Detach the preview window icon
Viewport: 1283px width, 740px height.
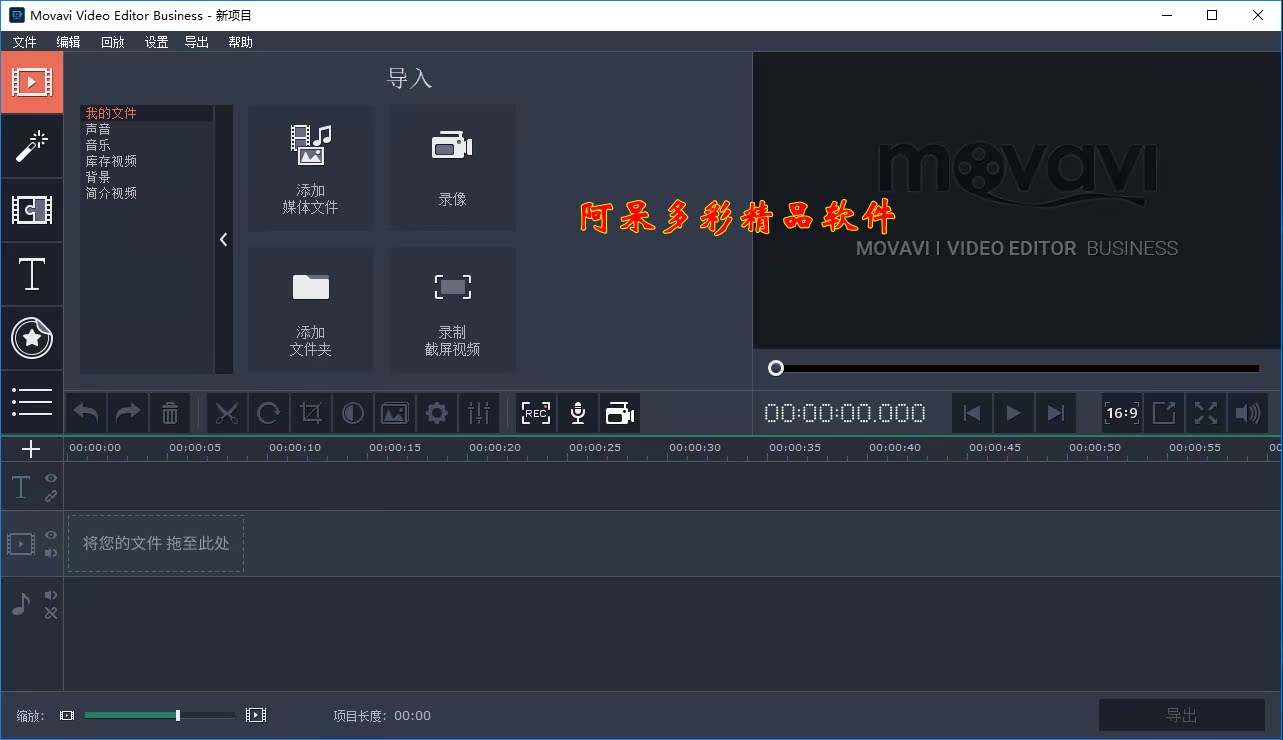pos(1164,413)
